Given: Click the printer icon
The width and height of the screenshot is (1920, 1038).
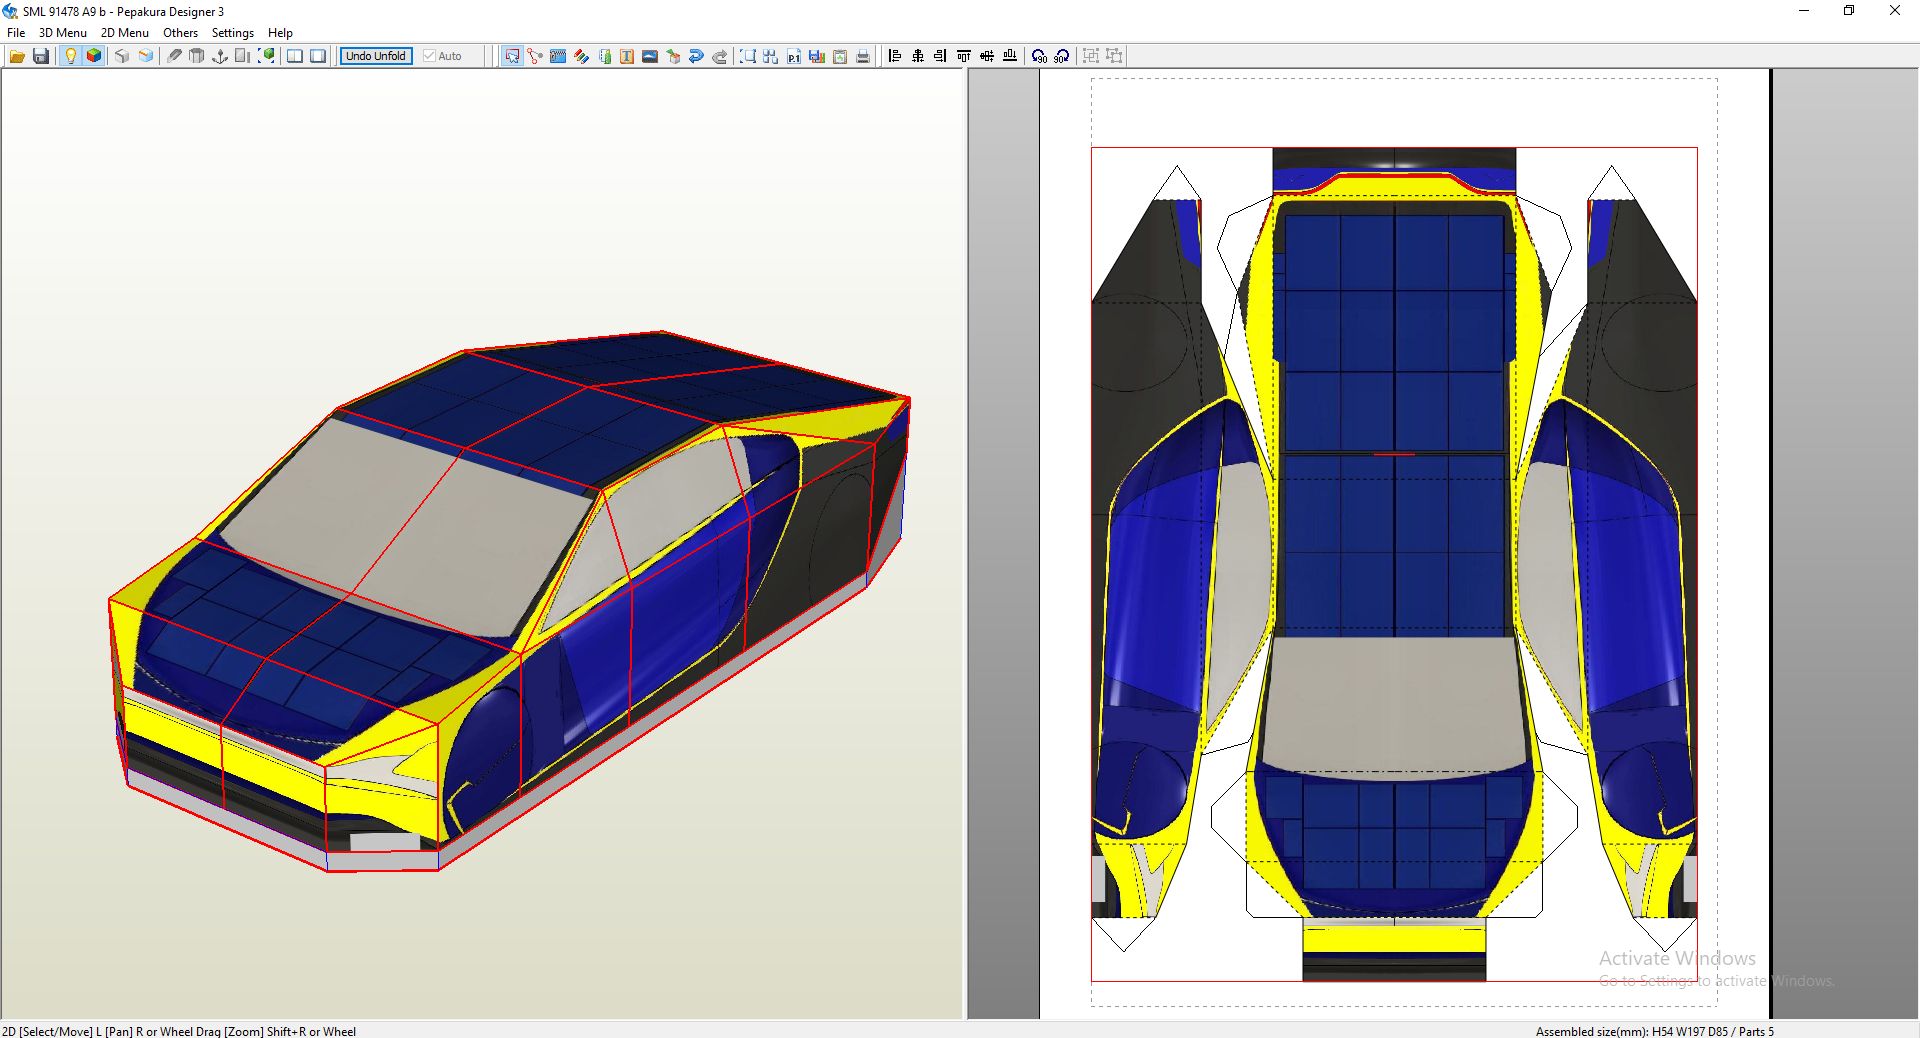Looking at the screenshot, I should 863,56.
